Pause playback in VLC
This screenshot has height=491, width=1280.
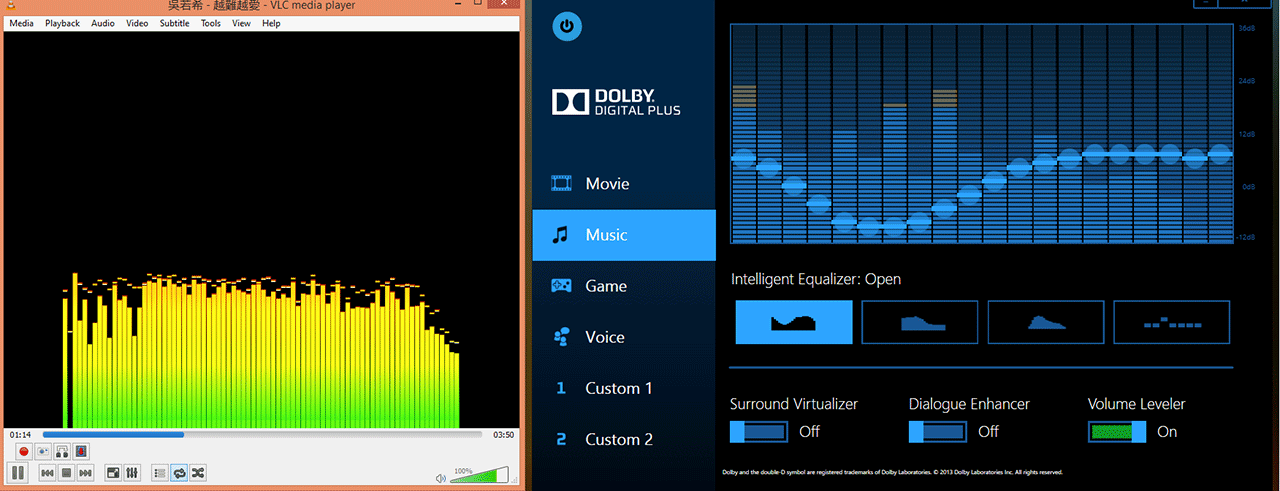[x=18, y=472]
